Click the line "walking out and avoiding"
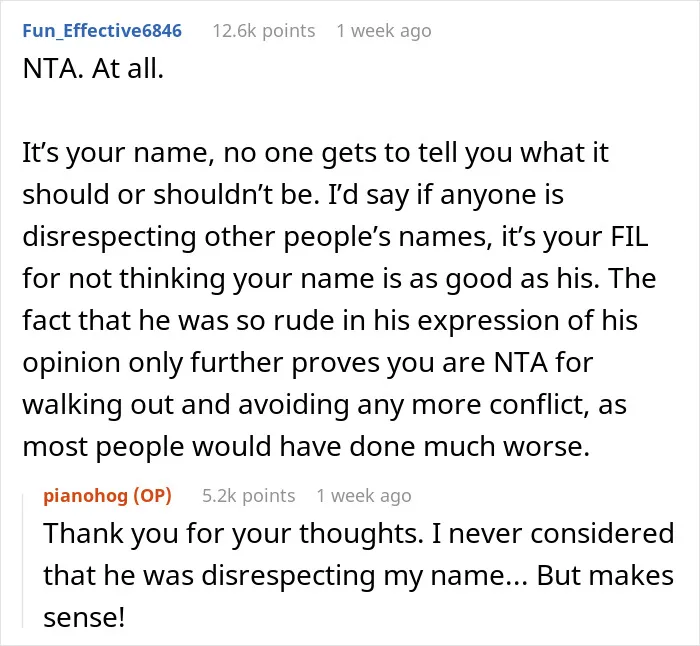Screen dimensions: 700x646 tap(325, 404)
